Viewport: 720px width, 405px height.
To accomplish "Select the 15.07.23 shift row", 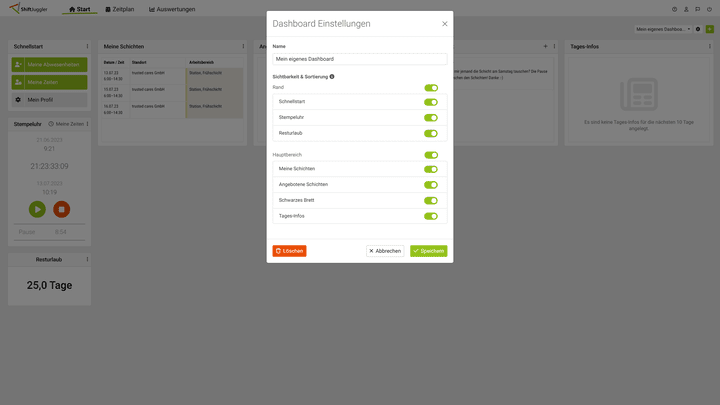I will coord(173,92).
